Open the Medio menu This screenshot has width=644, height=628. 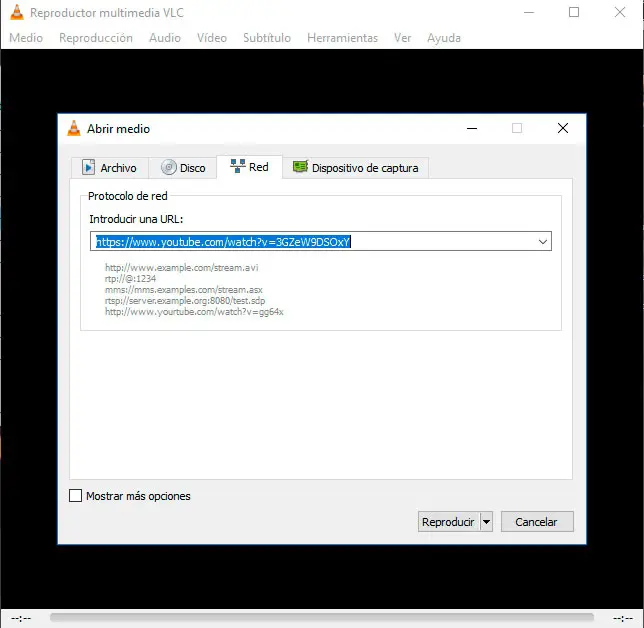(26, 38)
